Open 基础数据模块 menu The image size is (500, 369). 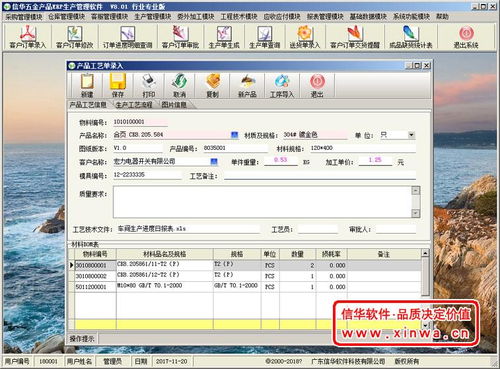coord(368,16)
